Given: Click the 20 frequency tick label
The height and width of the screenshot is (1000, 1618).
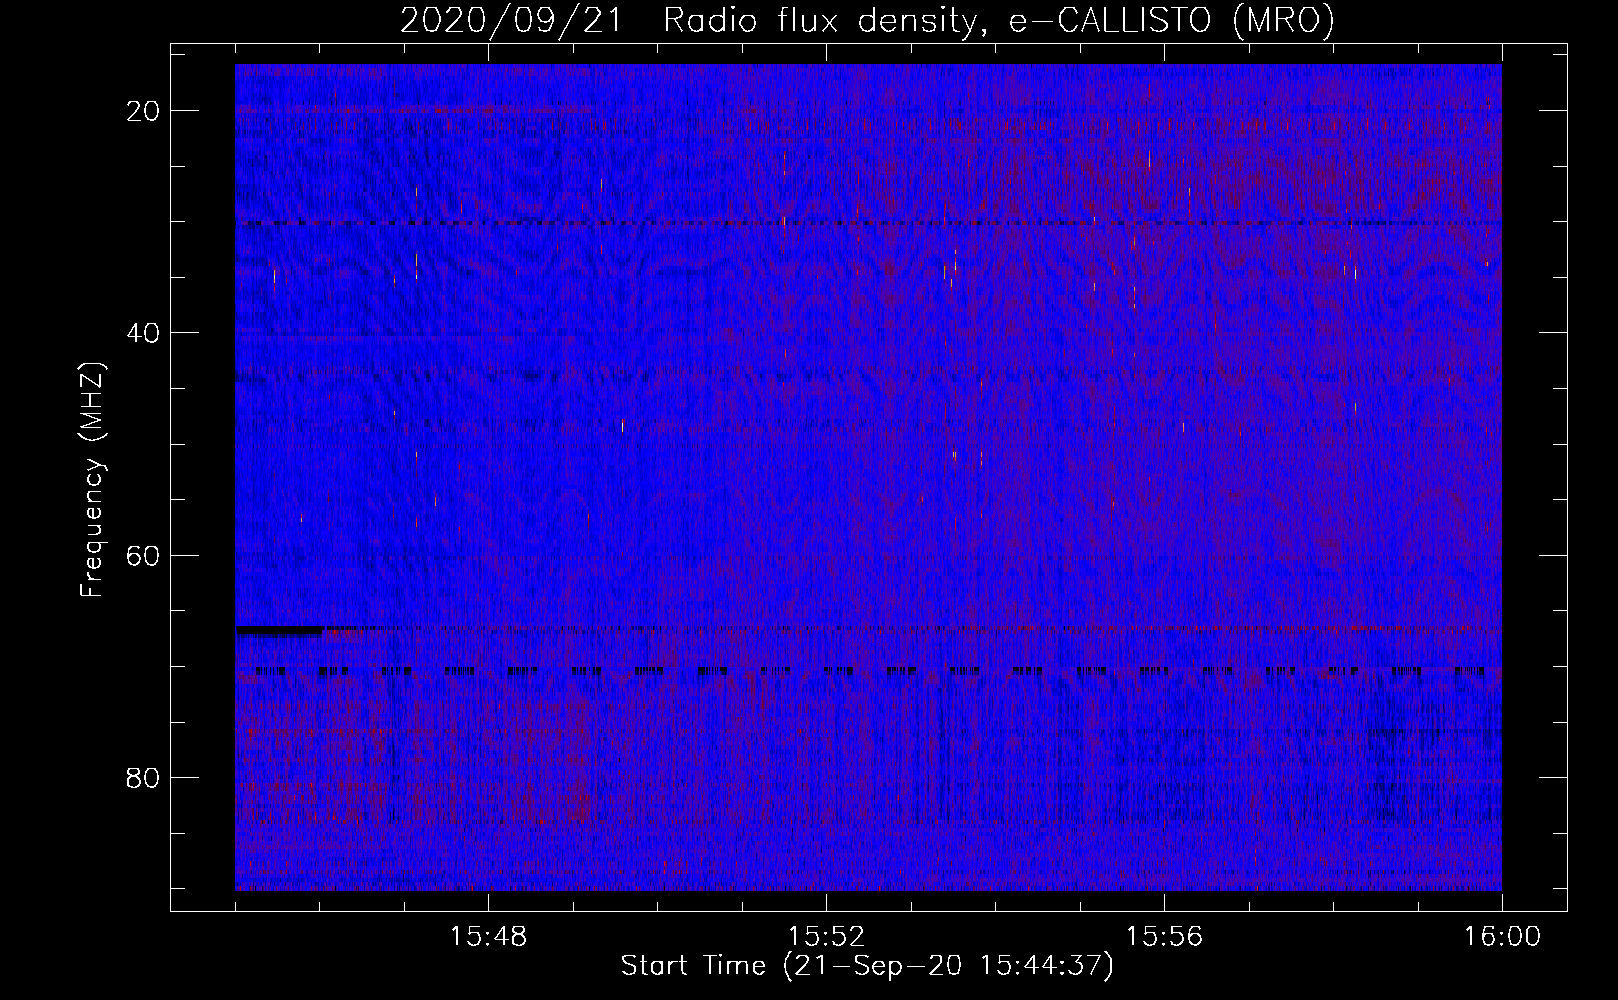Looking at the screenshot, I should [x=144, y=111].
